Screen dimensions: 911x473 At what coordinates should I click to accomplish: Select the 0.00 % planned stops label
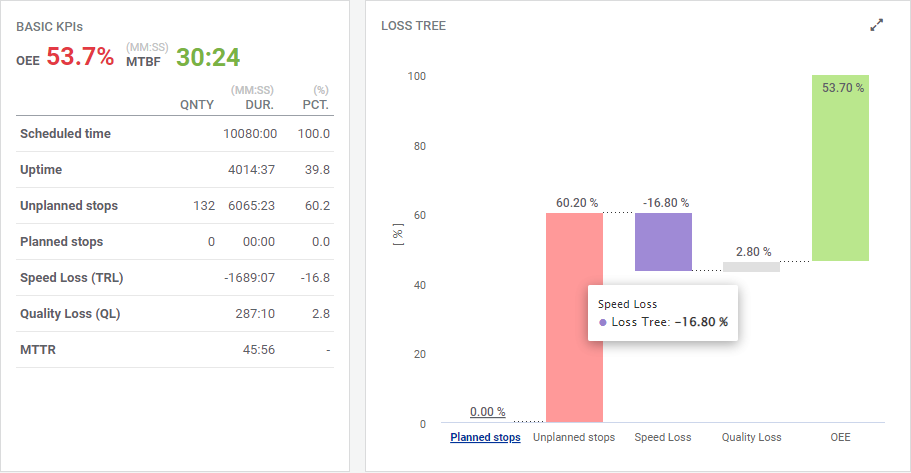(487, 412)
